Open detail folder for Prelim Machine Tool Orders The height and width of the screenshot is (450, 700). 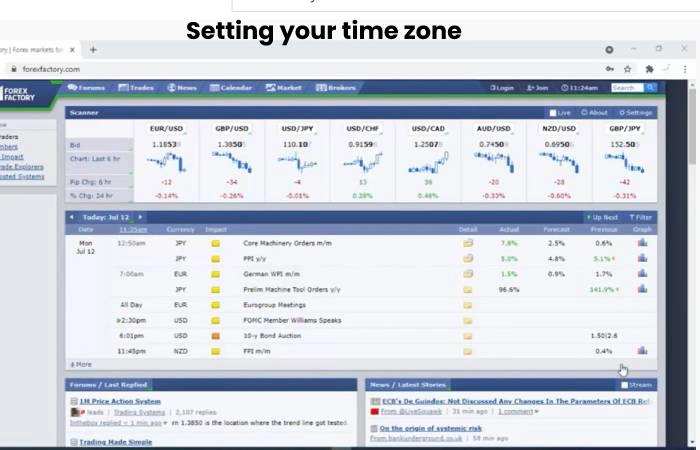[x=468, y=290]
